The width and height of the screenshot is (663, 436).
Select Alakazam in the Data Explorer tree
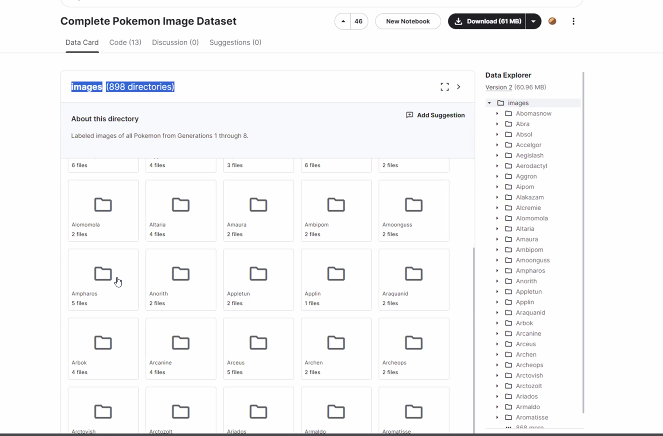[x=530, y=197]
